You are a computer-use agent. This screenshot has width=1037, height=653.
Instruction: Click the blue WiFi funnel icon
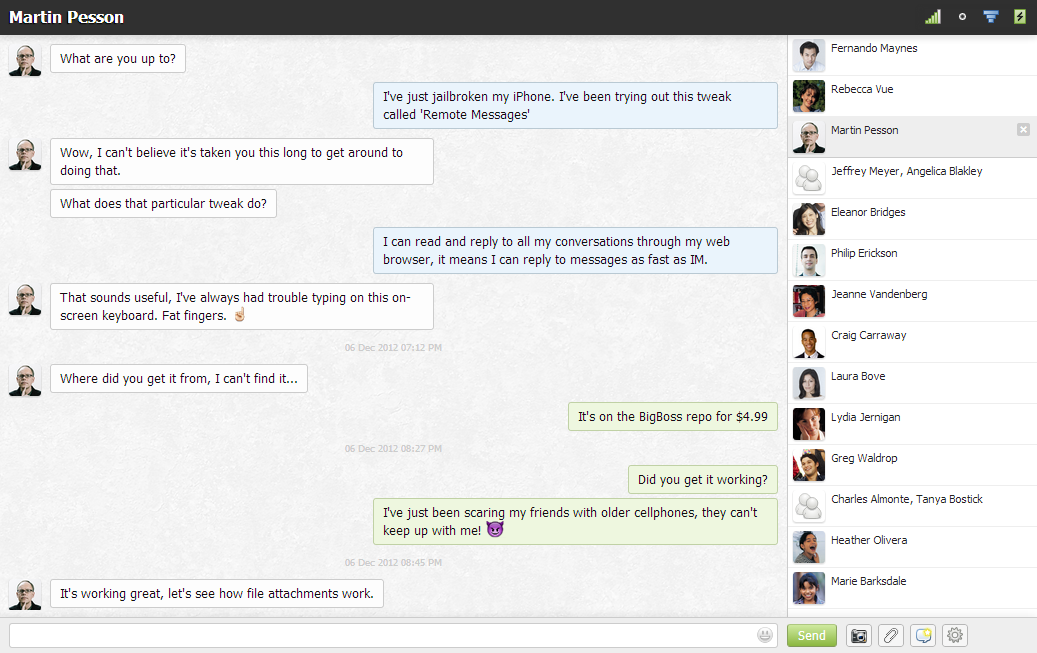(x=990, y=17)
